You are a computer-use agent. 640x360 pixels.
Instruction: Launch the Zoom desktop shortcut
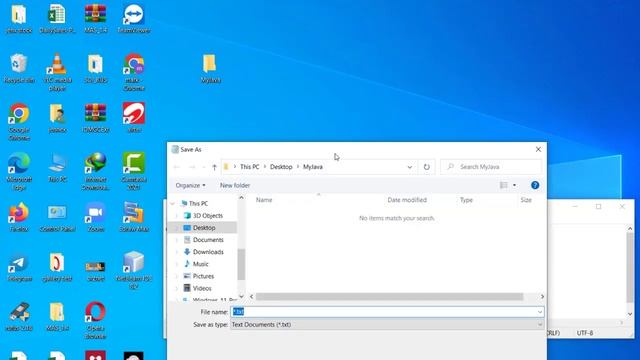point(96,217)
